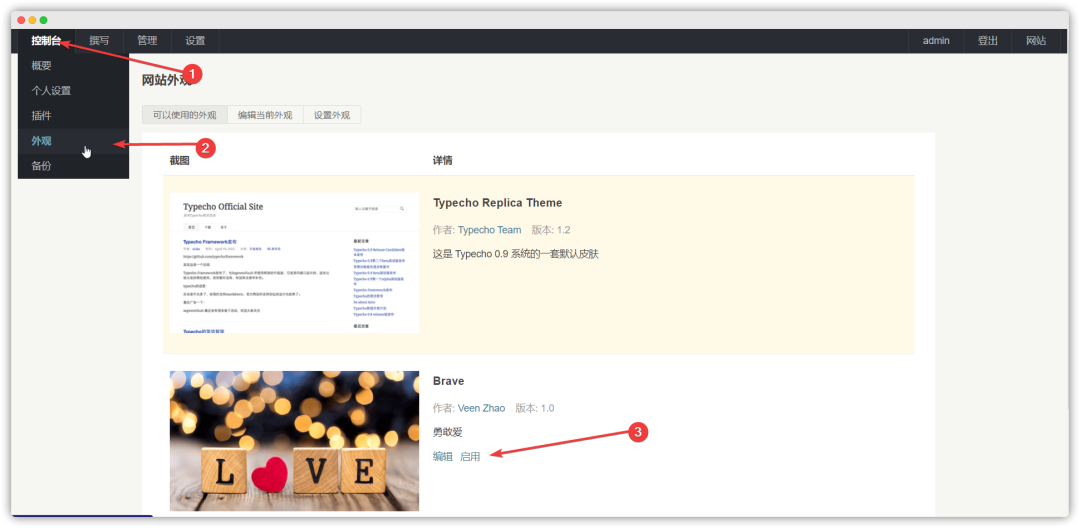Image resolution: width=1080 pixels, height=528 pixels.
Task: Click the yellow minimize window button
Action: pos(32,20)
